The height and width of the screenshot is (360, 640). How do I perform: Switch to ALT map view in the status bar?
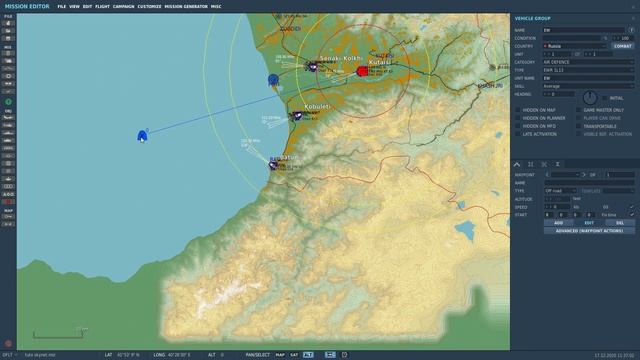pos(308,355)
